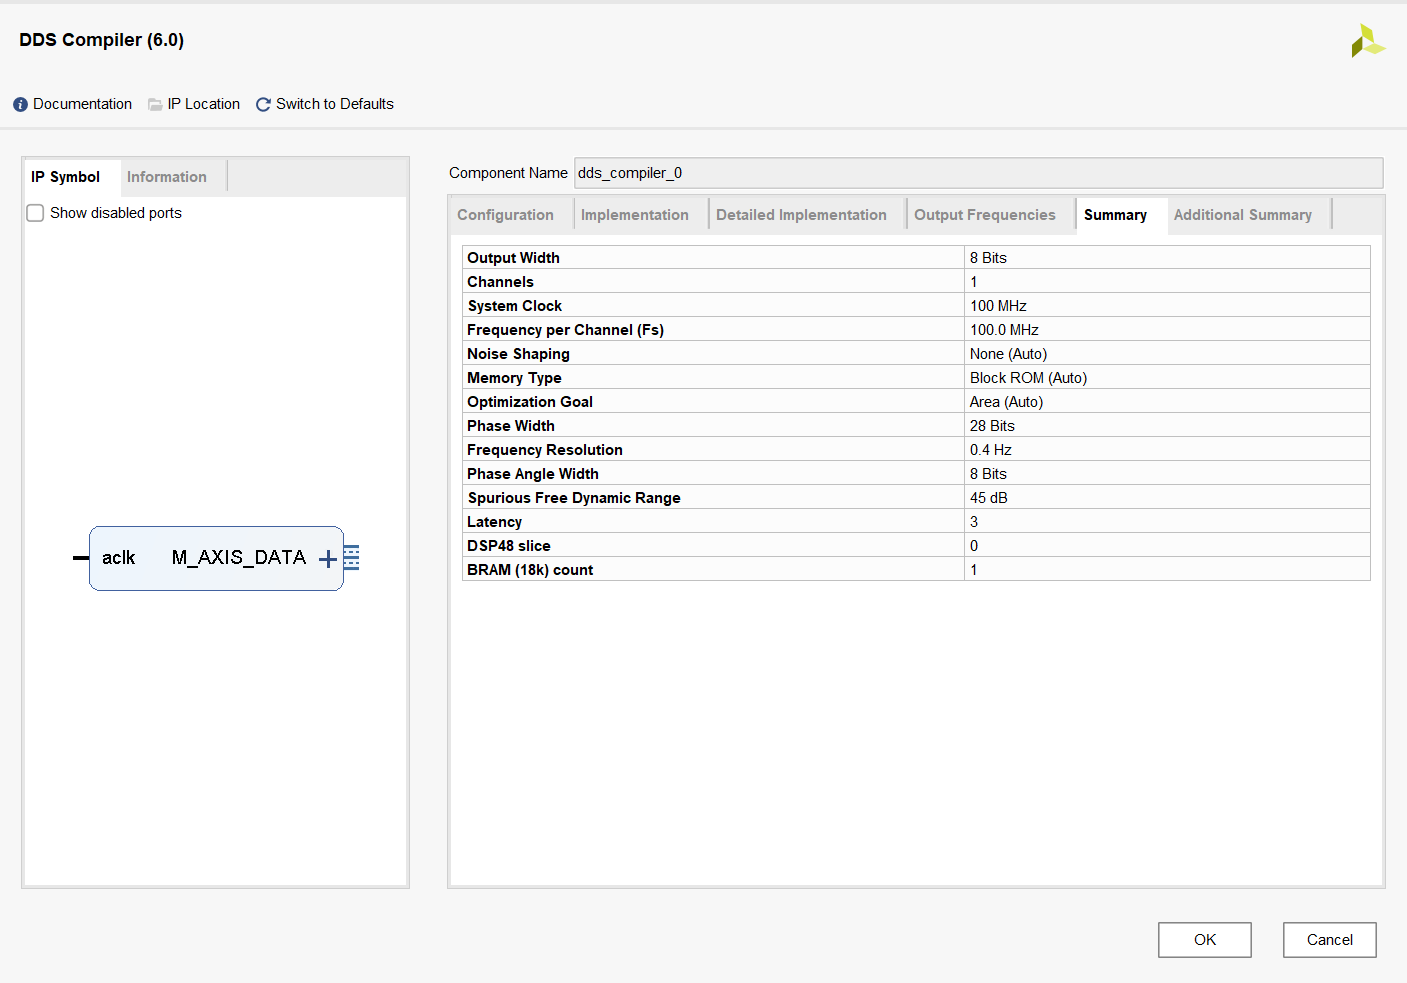1407x983 pixels.
Task: Select the Channels row label
Action: [x=500, y=282]
